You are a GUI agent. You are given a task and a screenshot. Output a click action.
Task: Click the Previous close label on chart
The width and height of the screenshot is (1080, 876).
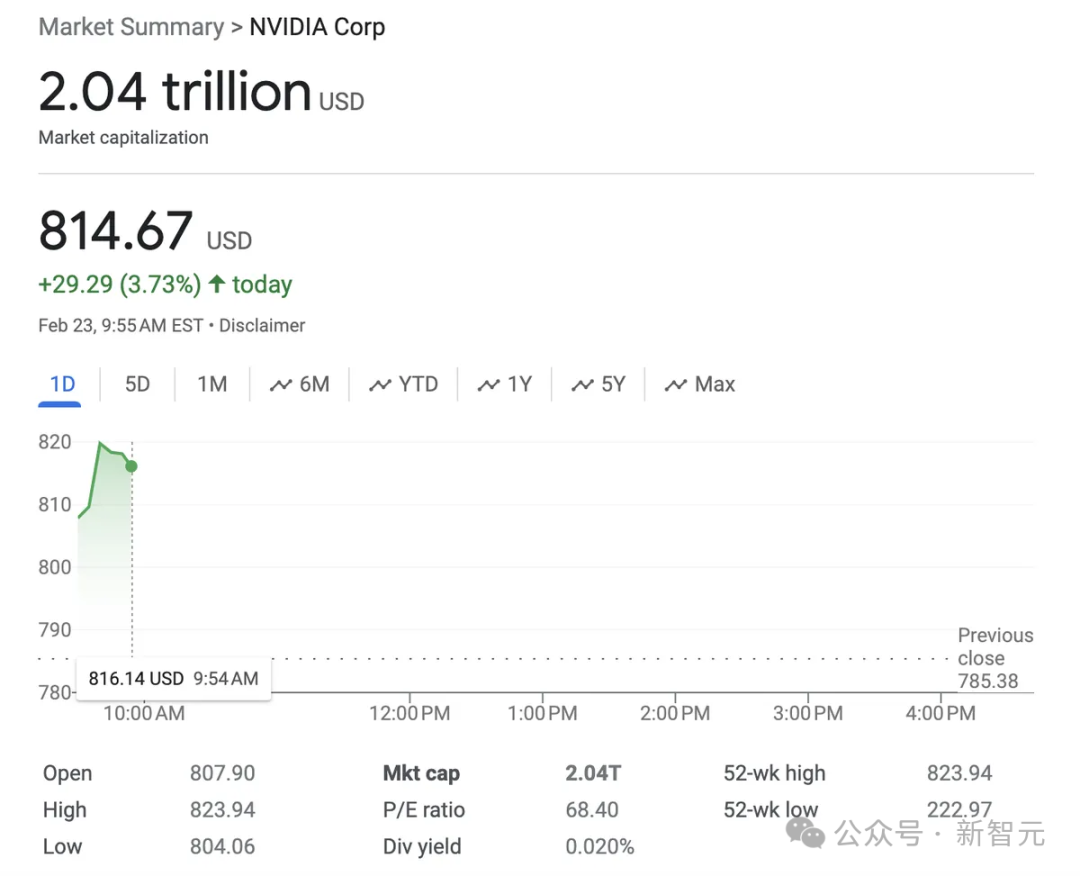[994, 647]
